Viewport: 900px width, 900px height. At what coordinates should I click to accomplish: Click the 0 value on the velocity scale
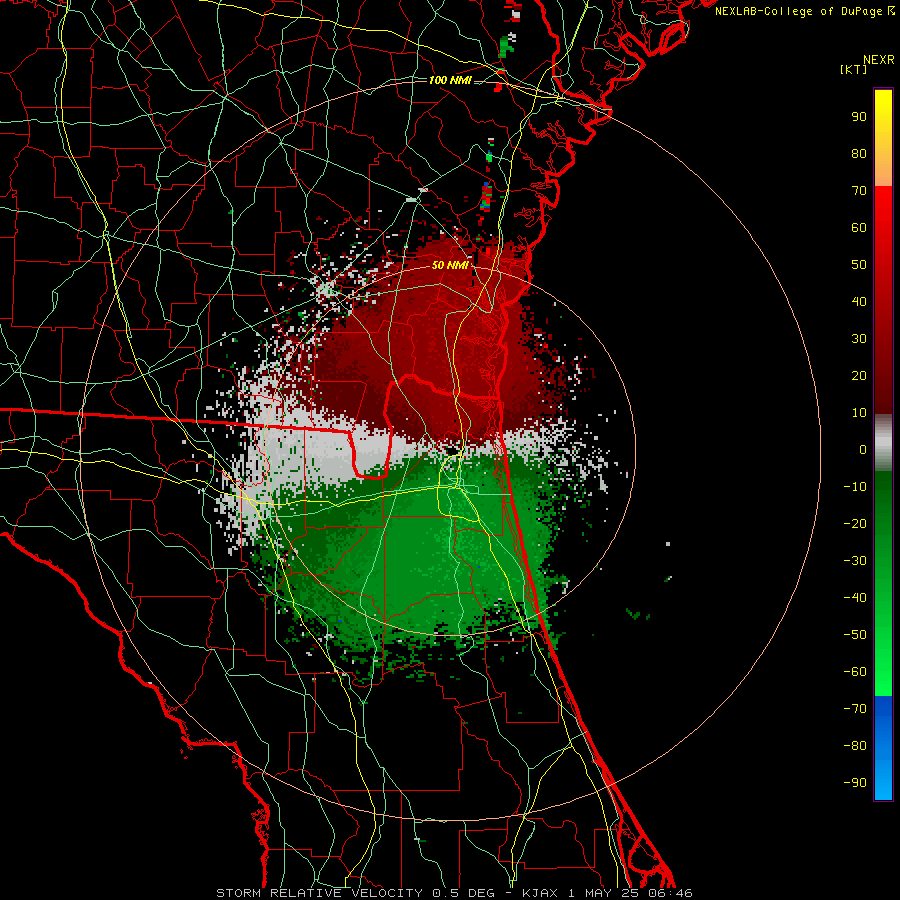[x=863, y=450]
